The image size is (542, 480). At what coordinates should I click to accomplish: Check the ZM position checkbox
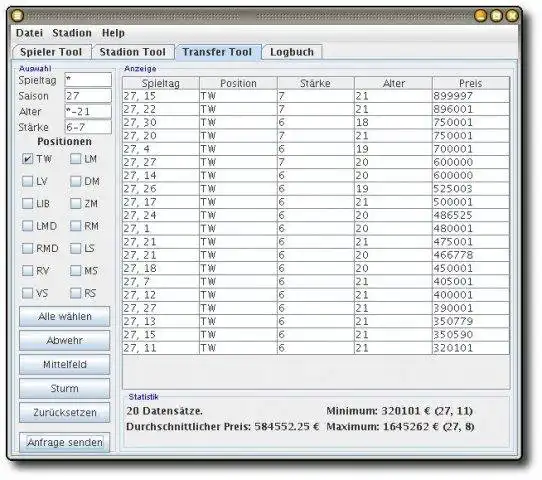(x=75, y=204)
